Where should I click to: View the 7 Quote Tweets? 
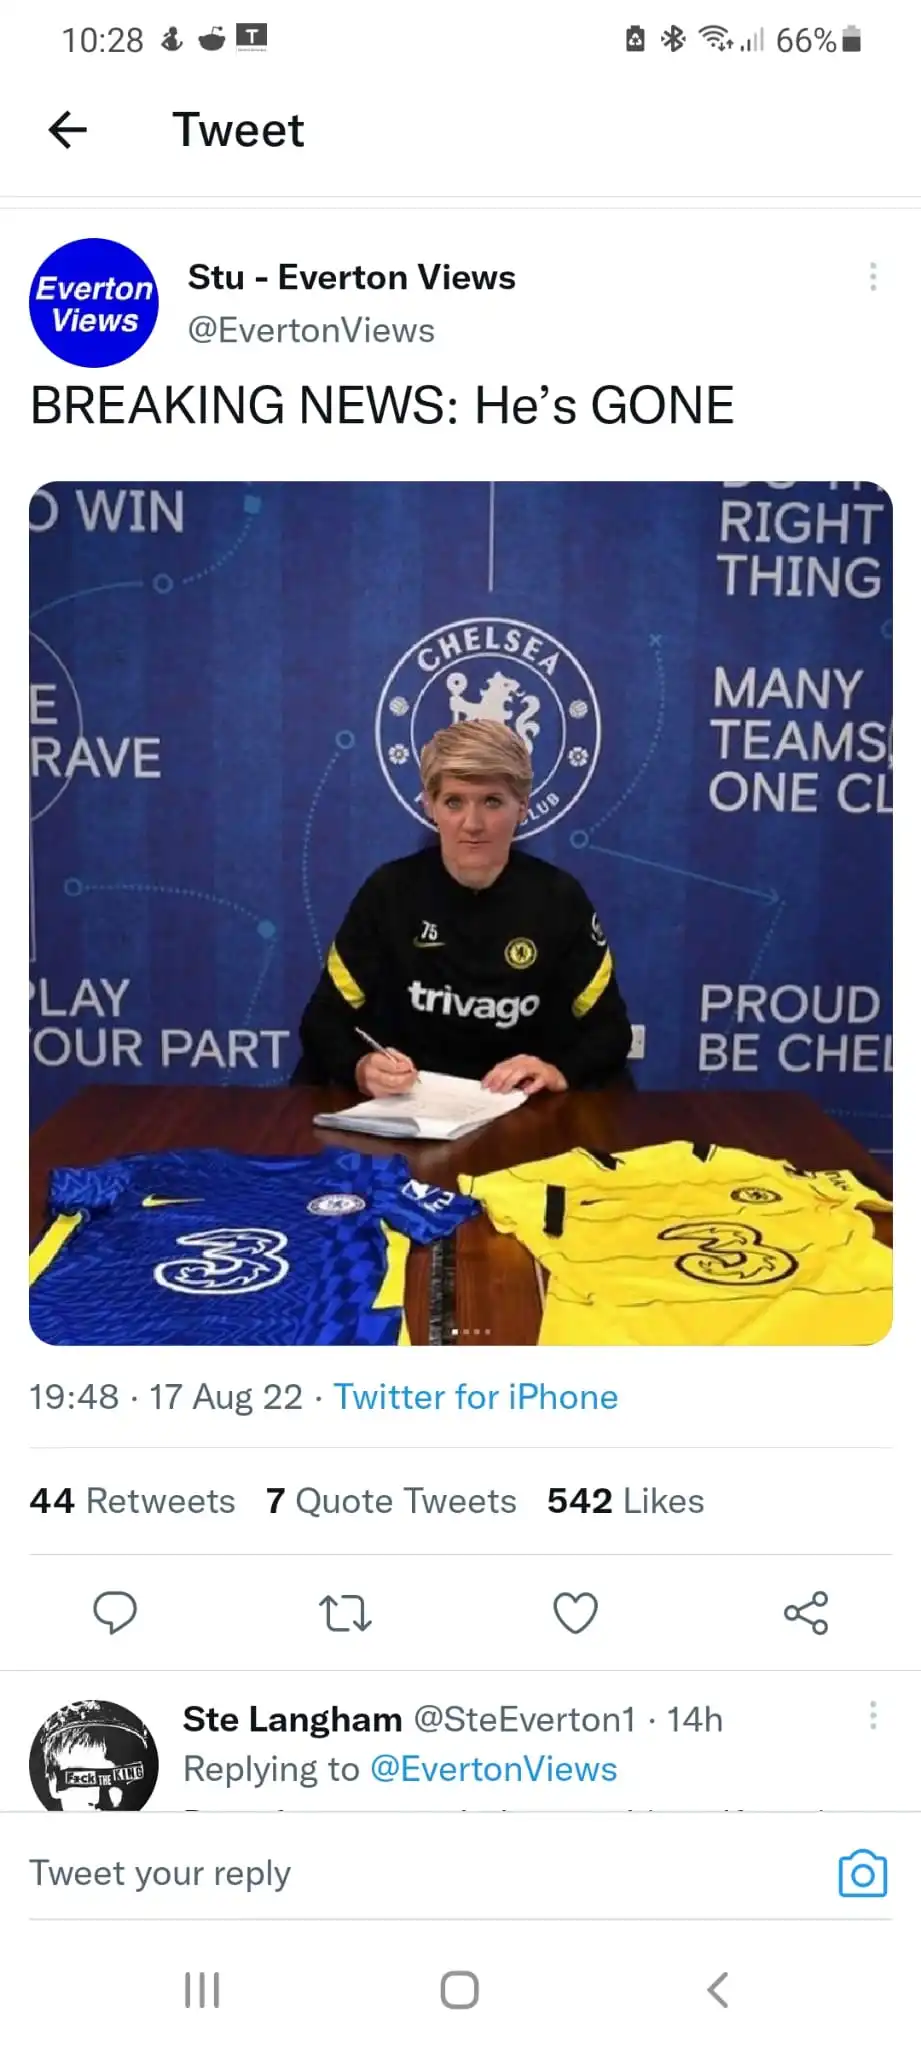[x=391, y=1500]
